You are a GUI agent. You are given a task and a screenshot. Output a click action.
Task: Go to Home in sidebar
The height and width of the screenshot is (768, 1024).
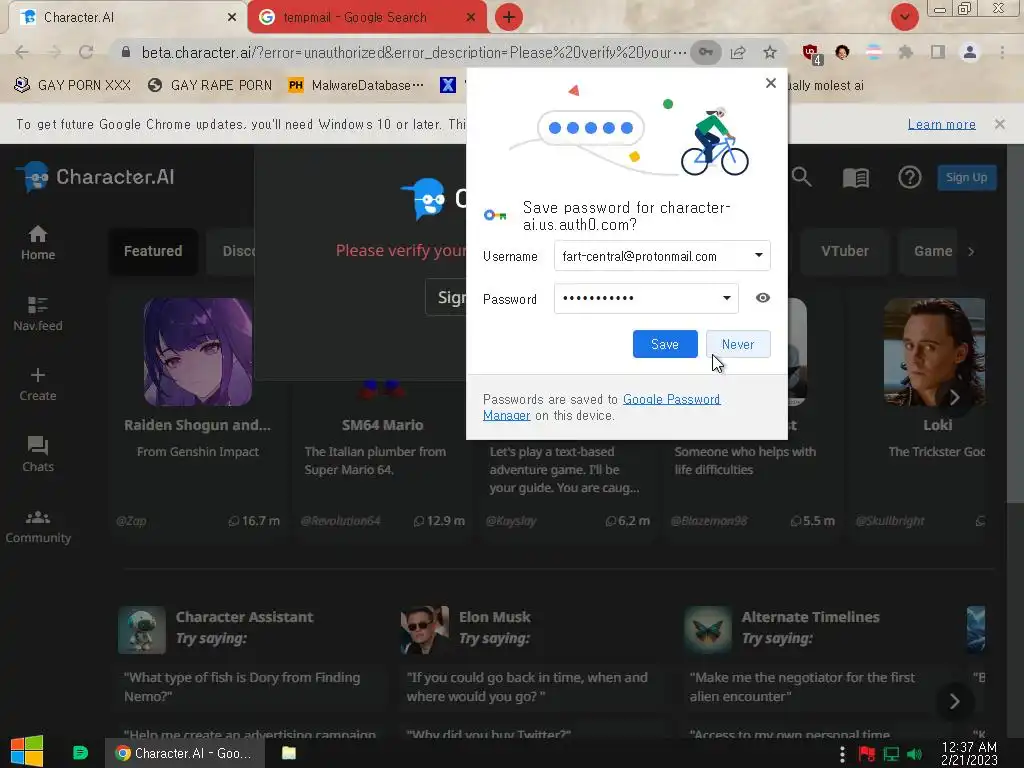coord(38,243)
